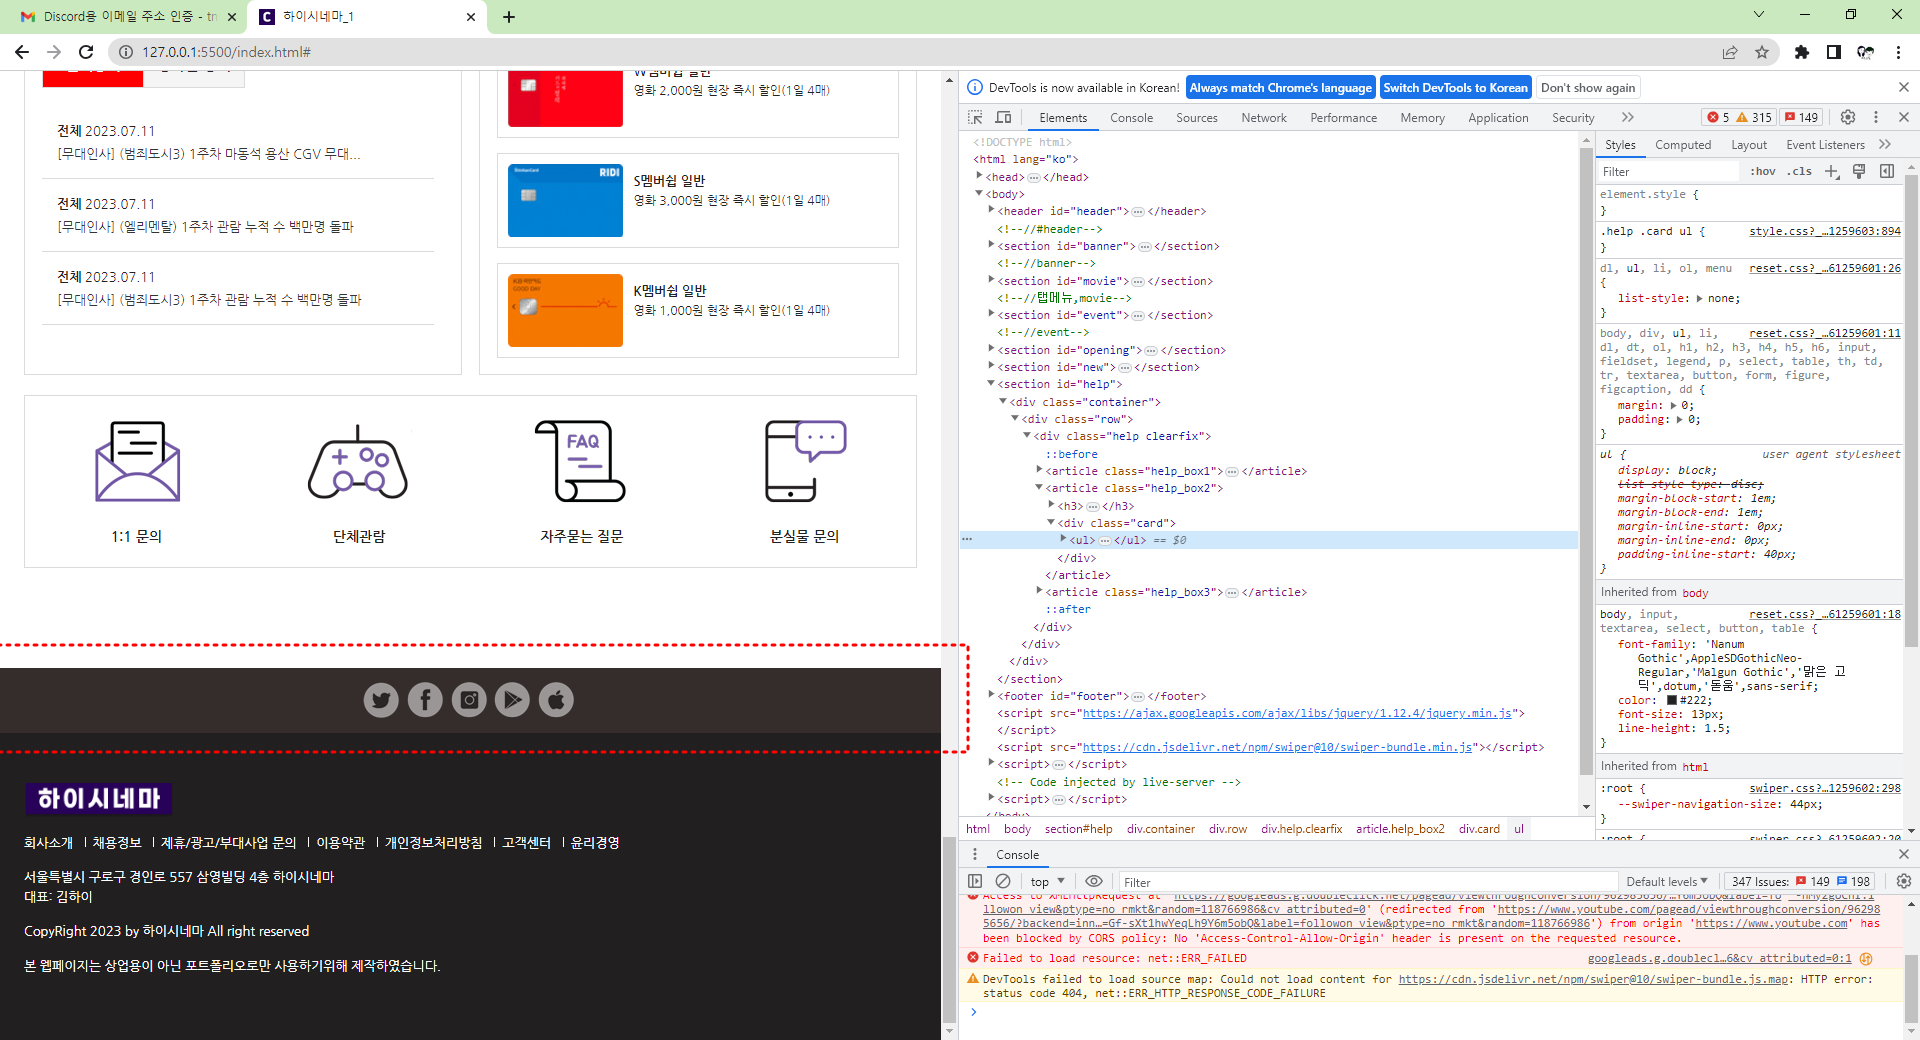Open the jquery.min.js script link
The image size is (1920, 1040).
(x=1298, y=713)
